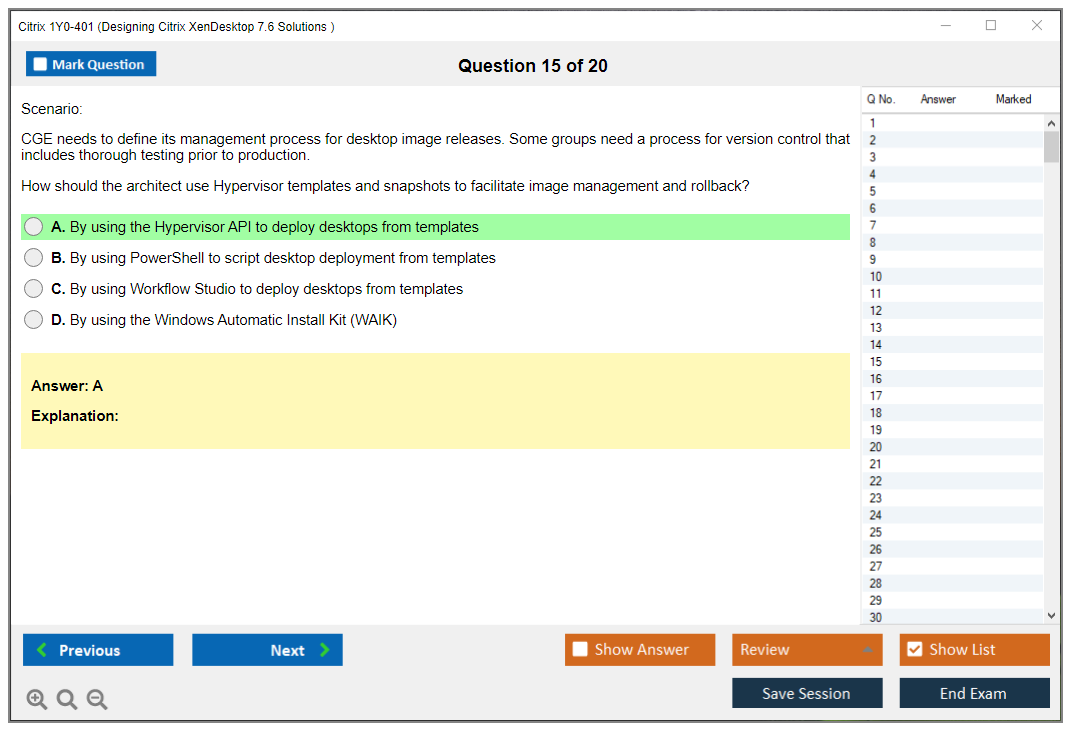Select answer B PowerShell option
Viewport: 1075px width, 735px height.
click(x=34, y=258)
